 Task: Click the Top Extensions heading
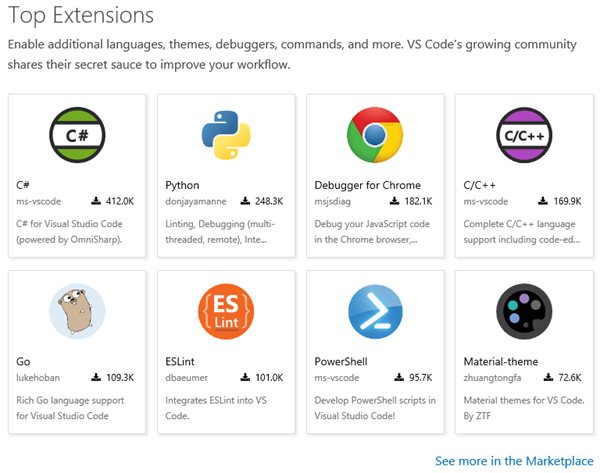81,16
